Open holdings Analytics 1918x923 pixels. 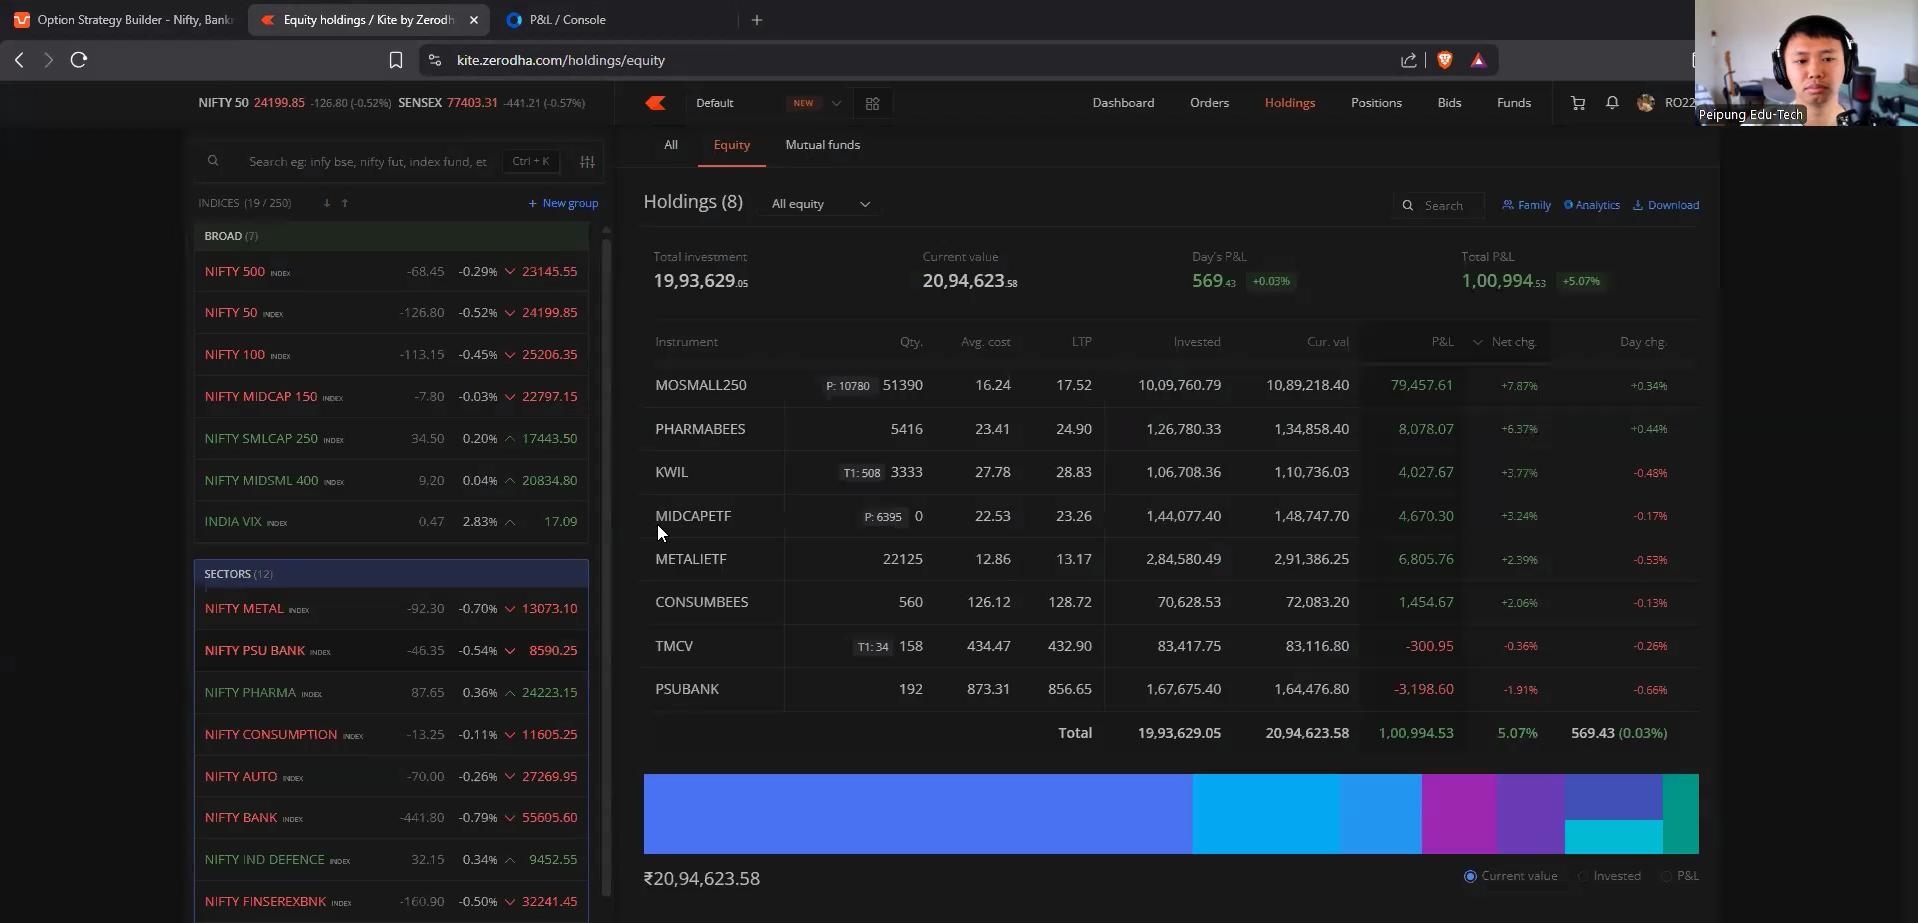[x=1592, y=205]
